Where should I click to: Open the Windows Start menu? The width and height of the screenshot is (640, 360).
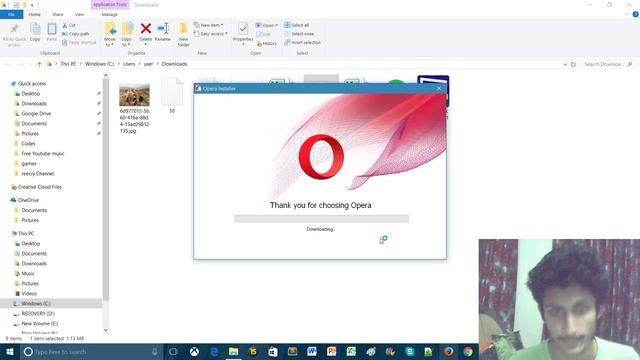click(x=9, y=351)
